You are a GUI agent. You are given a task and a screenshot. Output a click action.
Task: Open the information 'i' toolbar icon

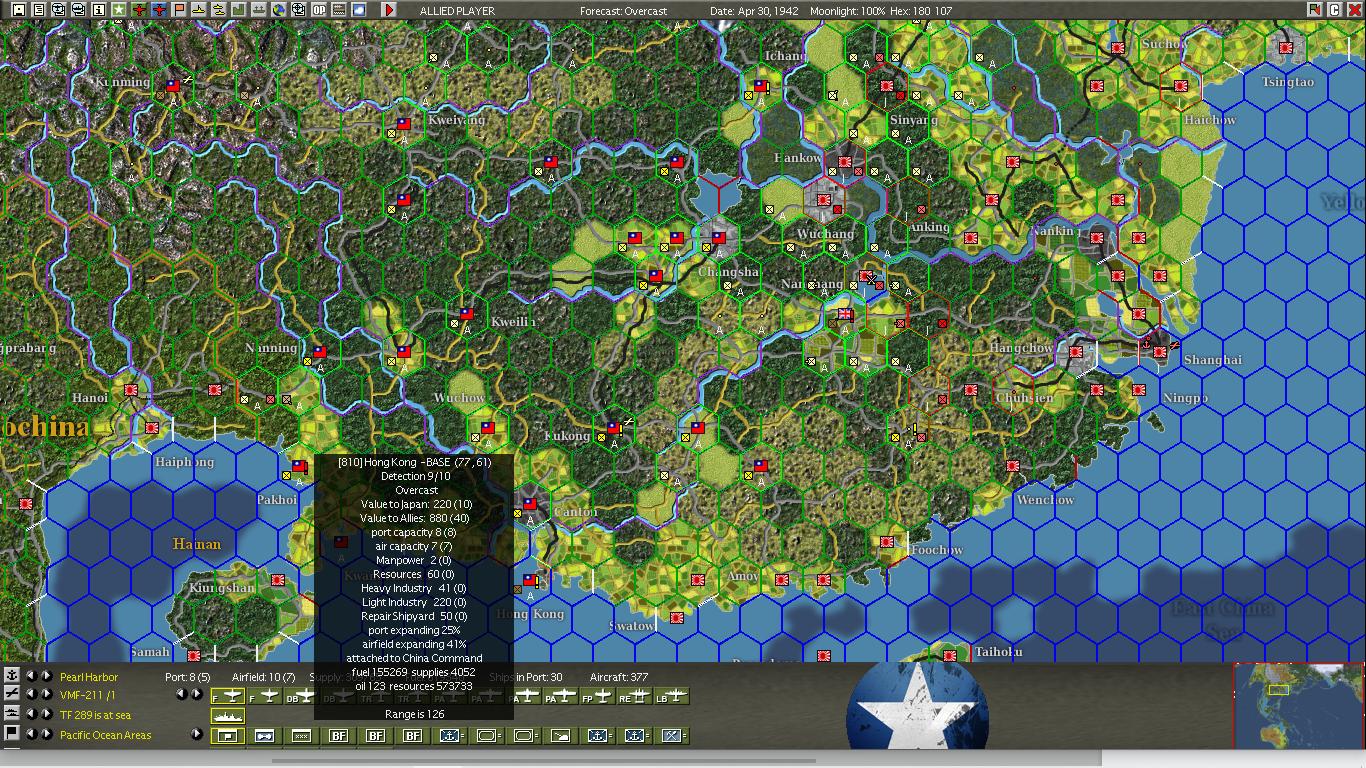point(98,9)
